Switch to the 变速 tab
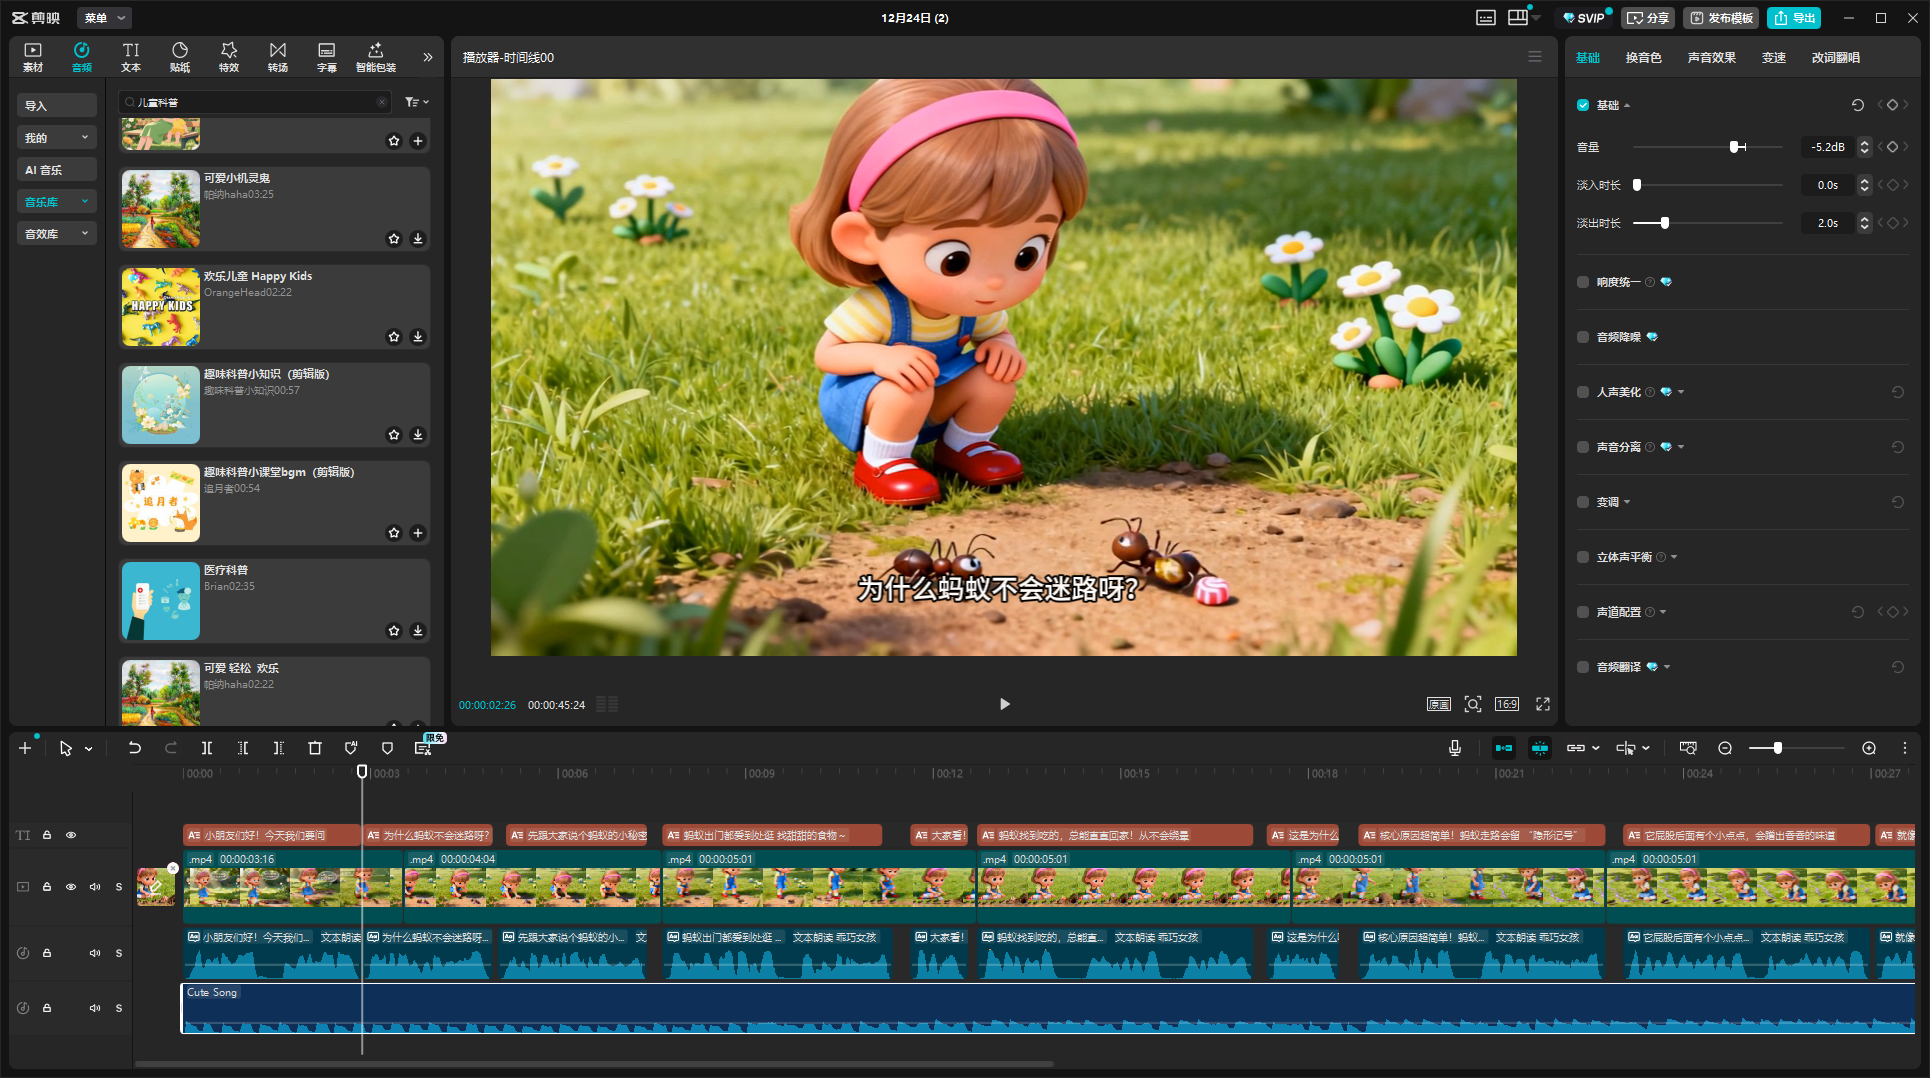 pos(1773,58)
